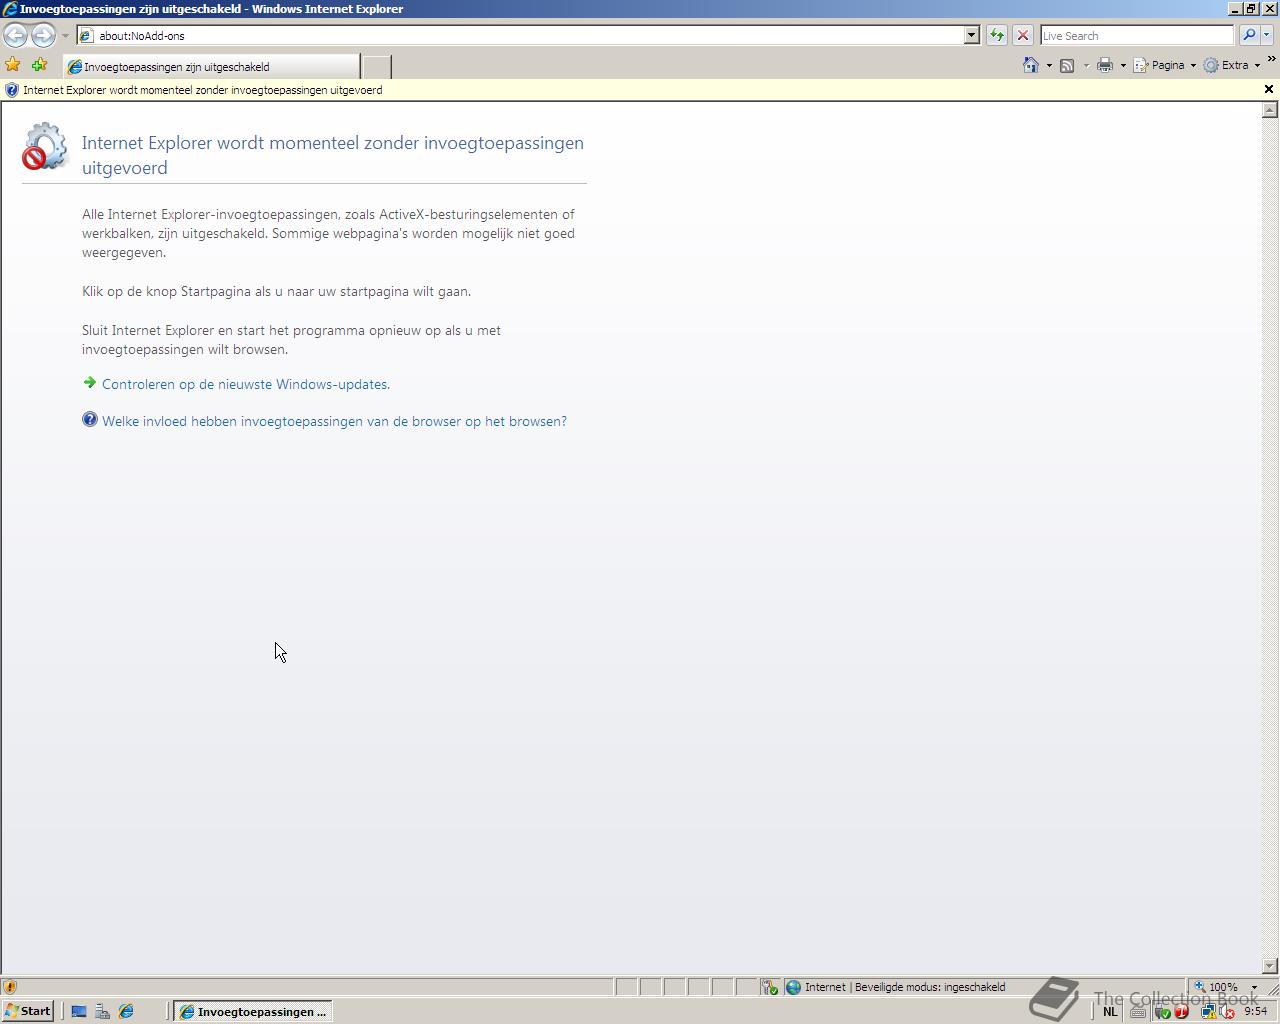
Task: Click the keyboard tray icon
Action: tap(1138, 1011)
